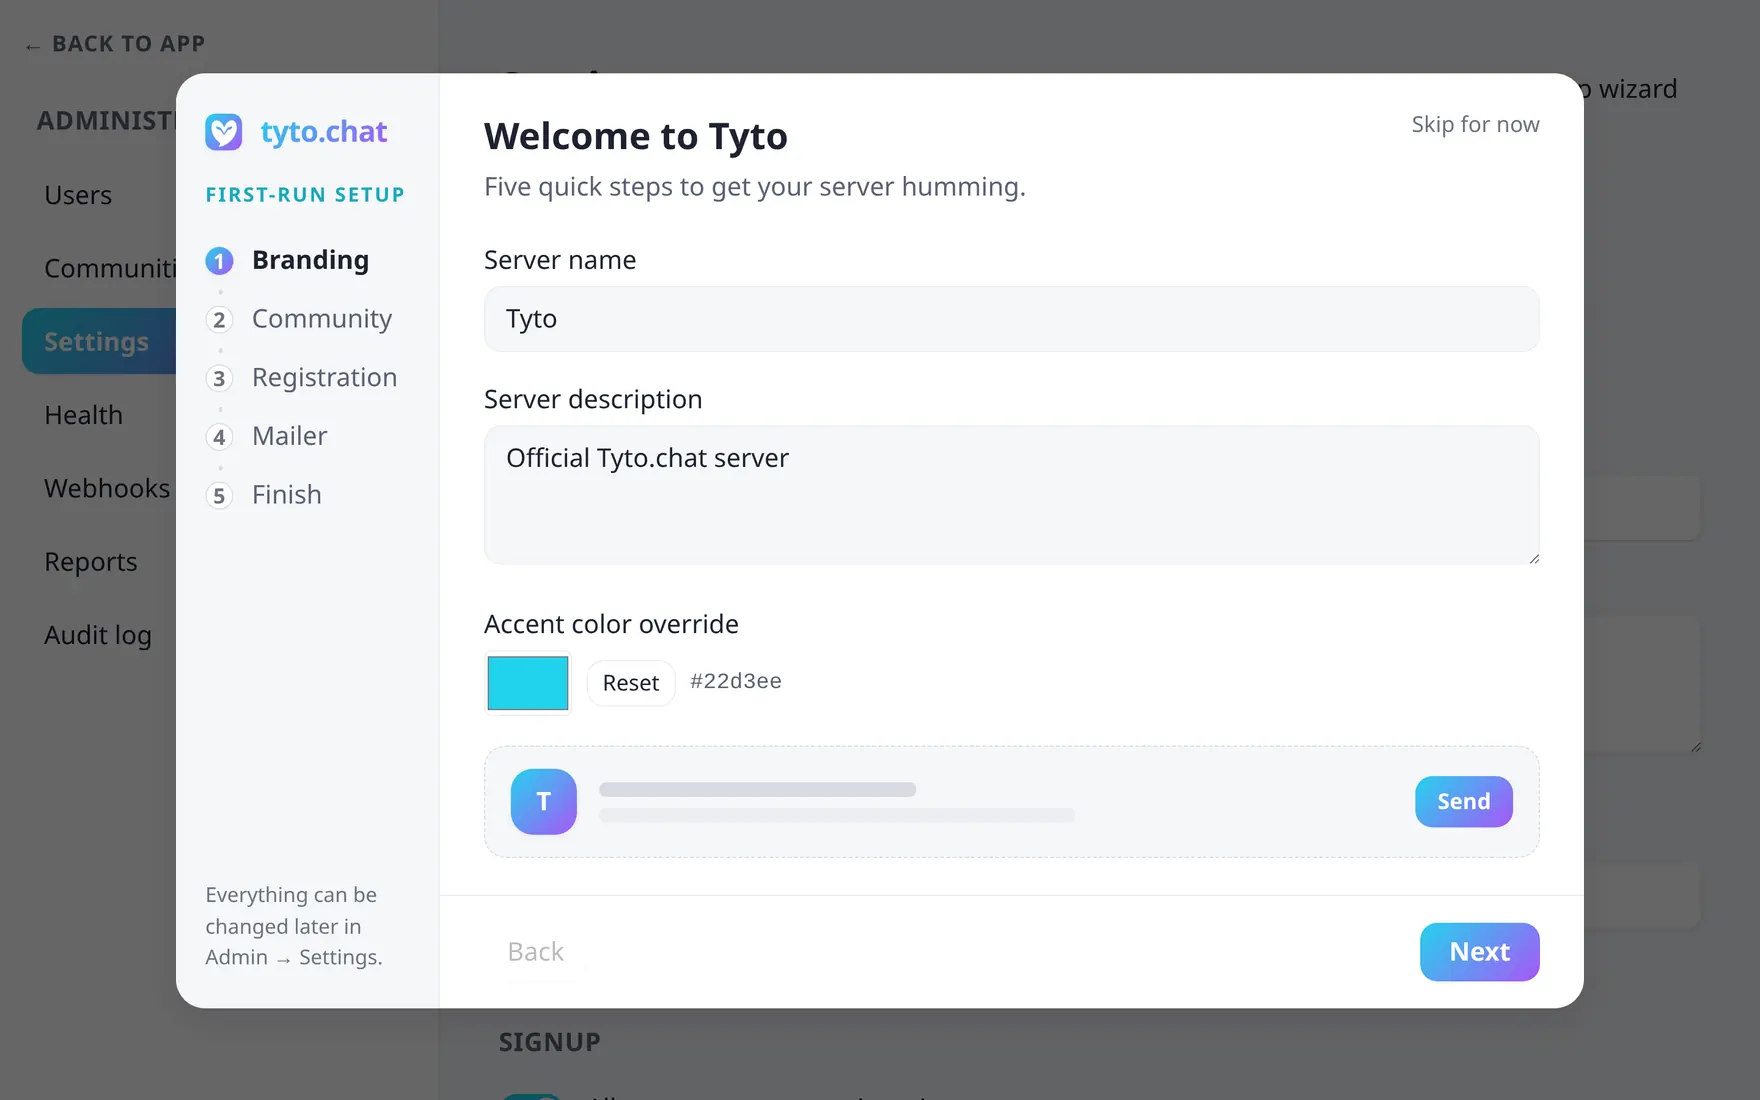Open Settings in the admin sidebar
The image size is (1760, 1100).
[x=97, y=342]
